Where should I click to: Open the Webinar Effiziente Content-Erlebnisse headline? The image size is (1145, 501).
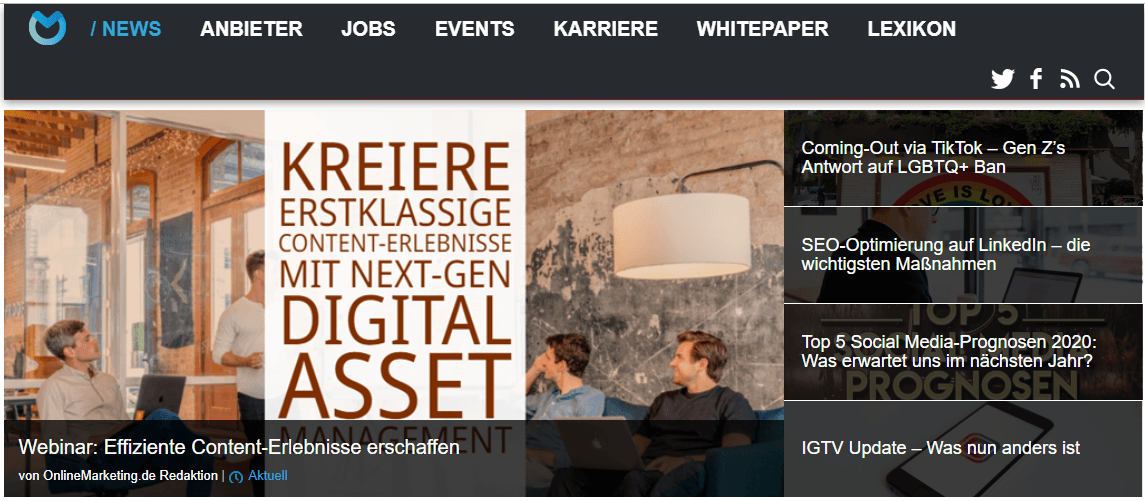pos(239,447)
